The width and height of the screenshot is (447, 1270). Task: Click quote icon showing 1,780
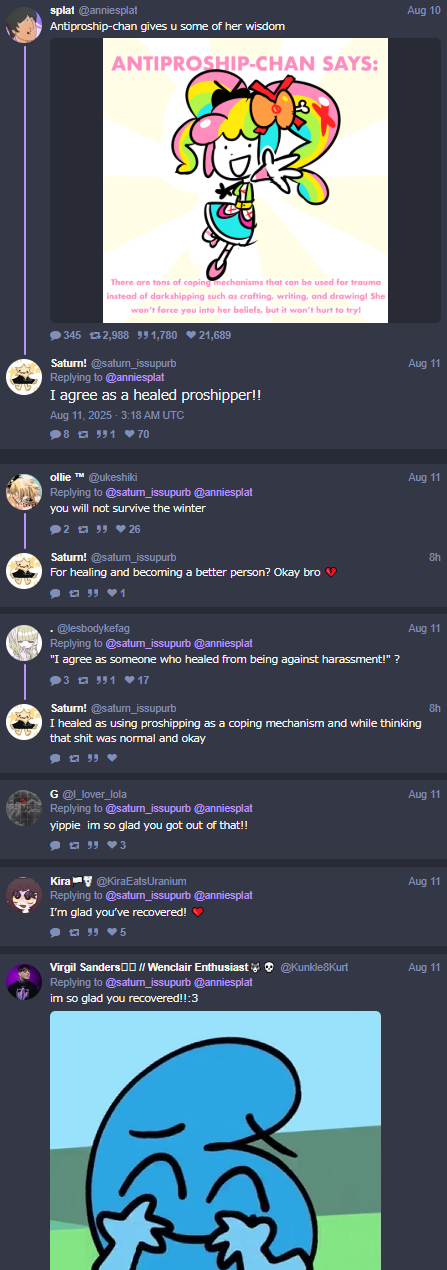pyautogui.click(x=142, y=334)
